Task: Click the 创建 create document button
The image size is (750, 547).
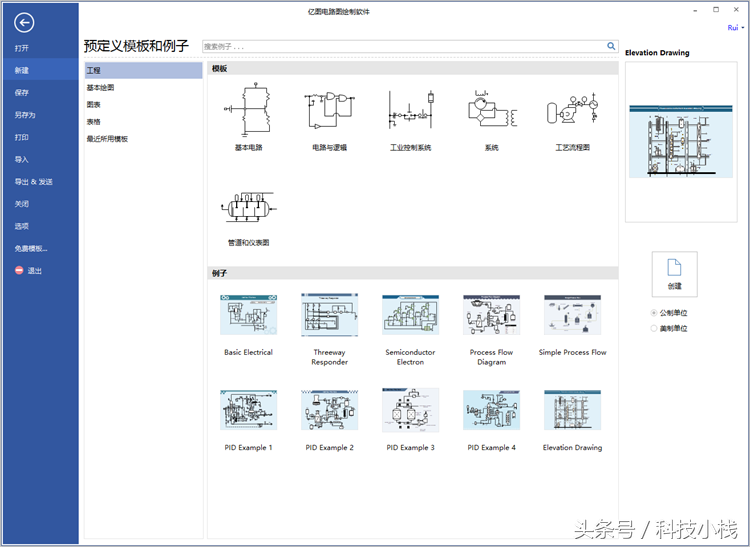Action: 674,274
